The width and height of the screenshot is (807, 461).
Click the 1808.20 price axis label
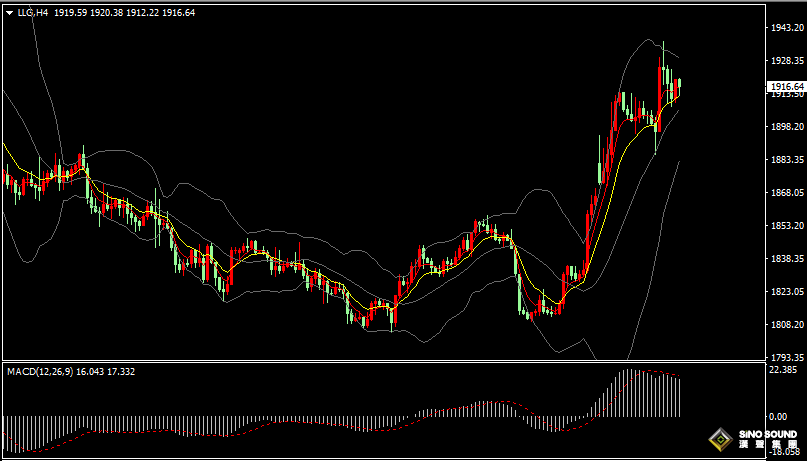click(786, 325)
